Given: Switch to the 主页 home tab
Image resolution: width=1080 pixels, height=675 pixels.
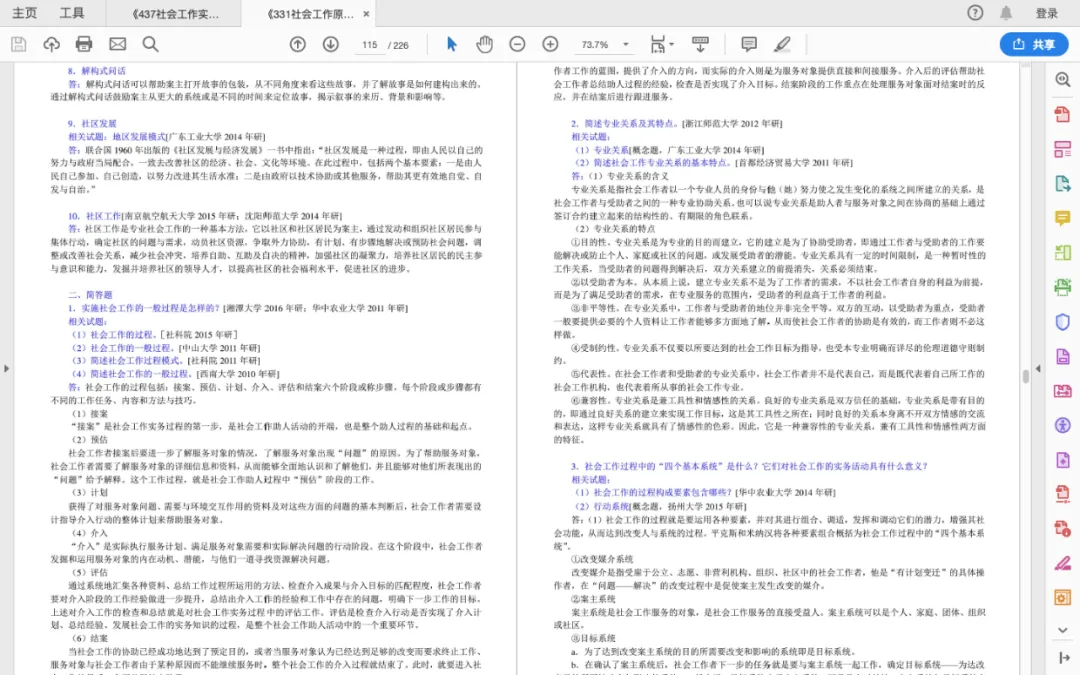Looking at the screenshot, I should pos(25,13).
